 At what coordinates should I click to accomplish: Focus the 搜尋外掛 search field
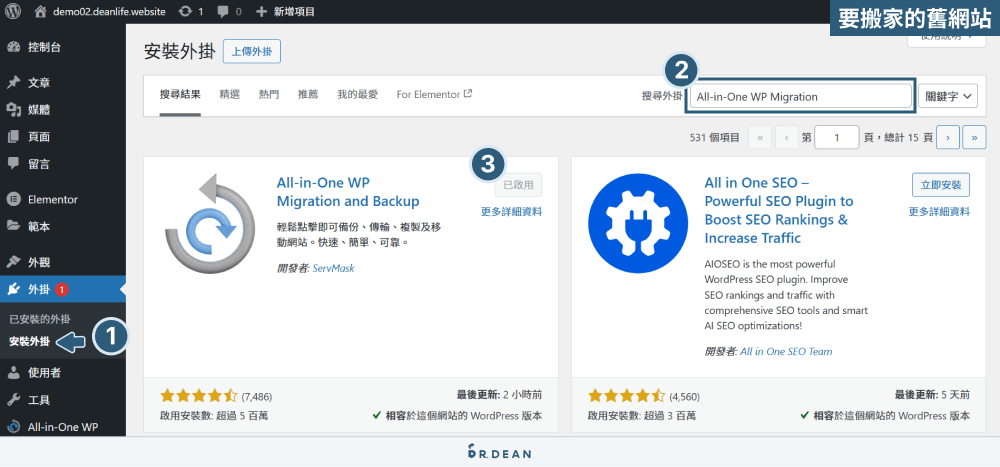[x=800, y=96]
